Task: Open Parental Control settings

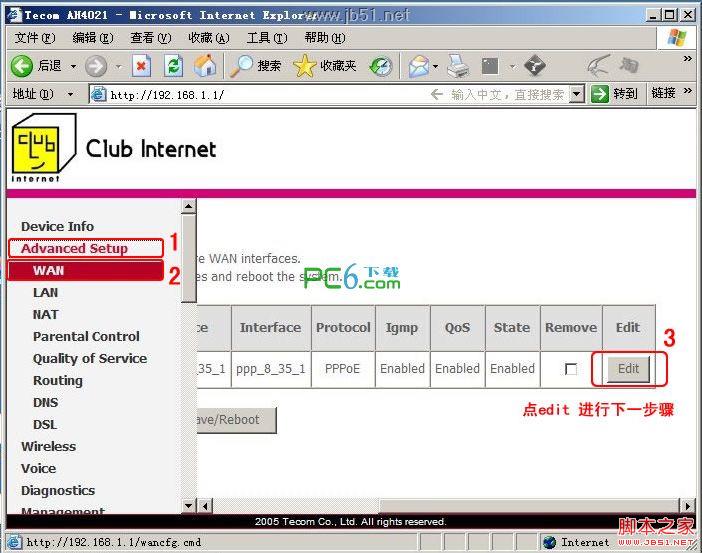Action: coord(86,336)
